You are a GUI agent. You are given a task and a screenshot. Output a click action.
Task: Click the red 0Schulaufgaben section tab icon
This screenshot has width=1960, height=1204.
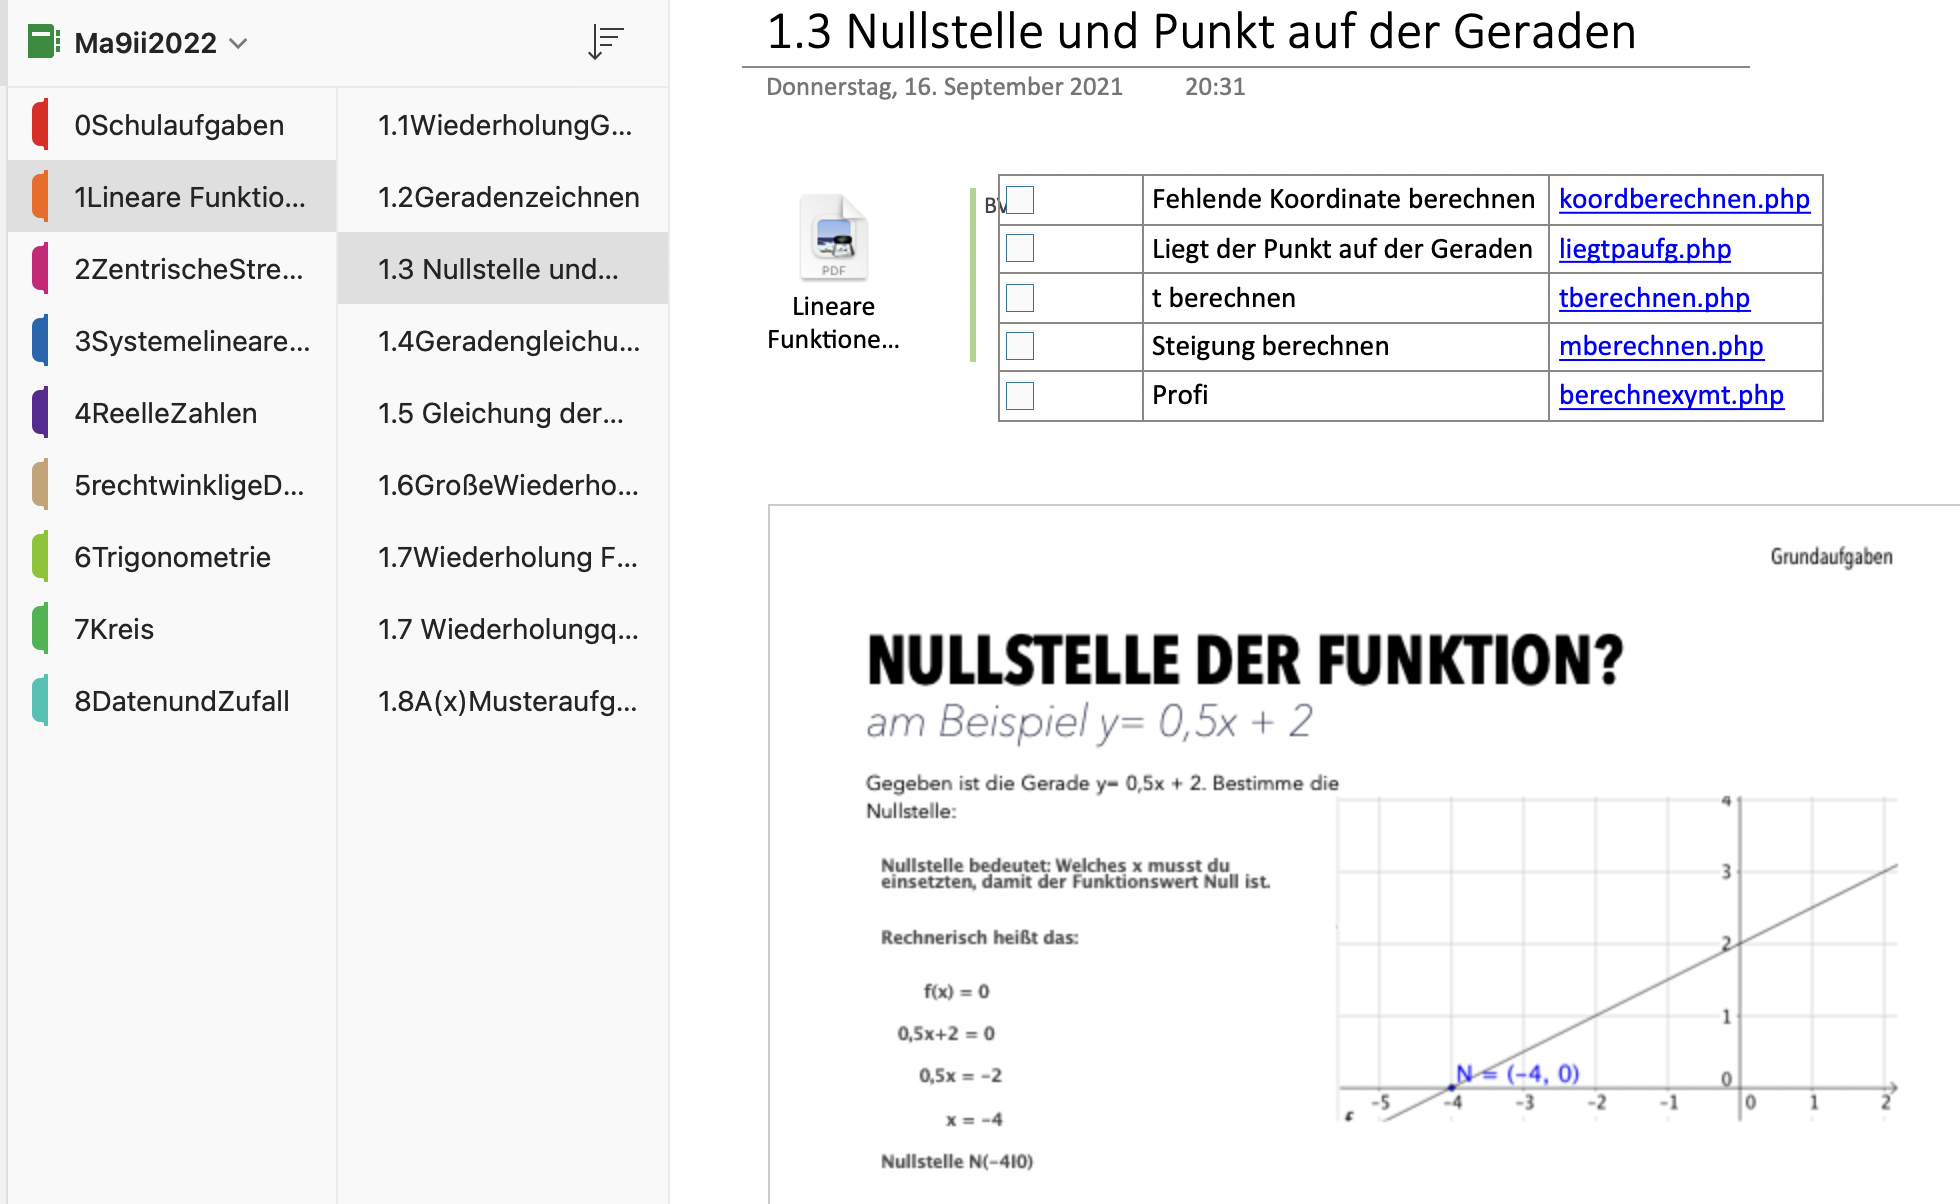(40, 125)
